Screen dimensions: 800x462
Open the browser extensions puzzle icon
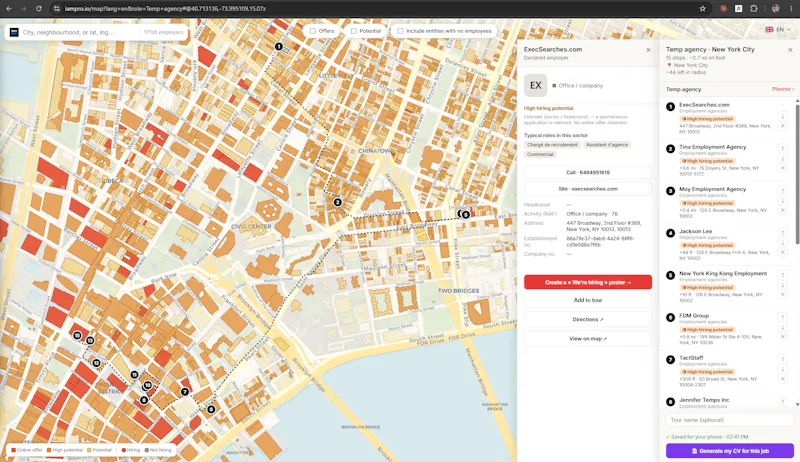pos(754,9)
